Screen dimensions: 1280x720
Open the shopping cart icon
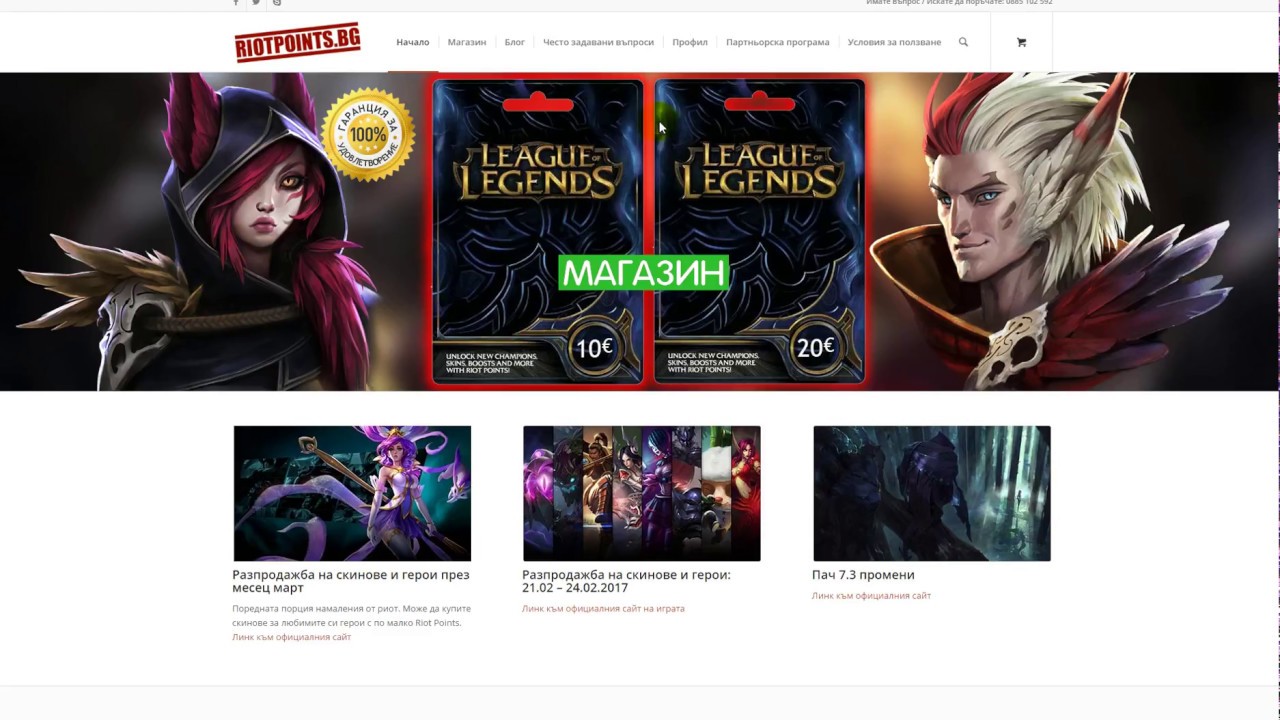tap(1021, 42)
